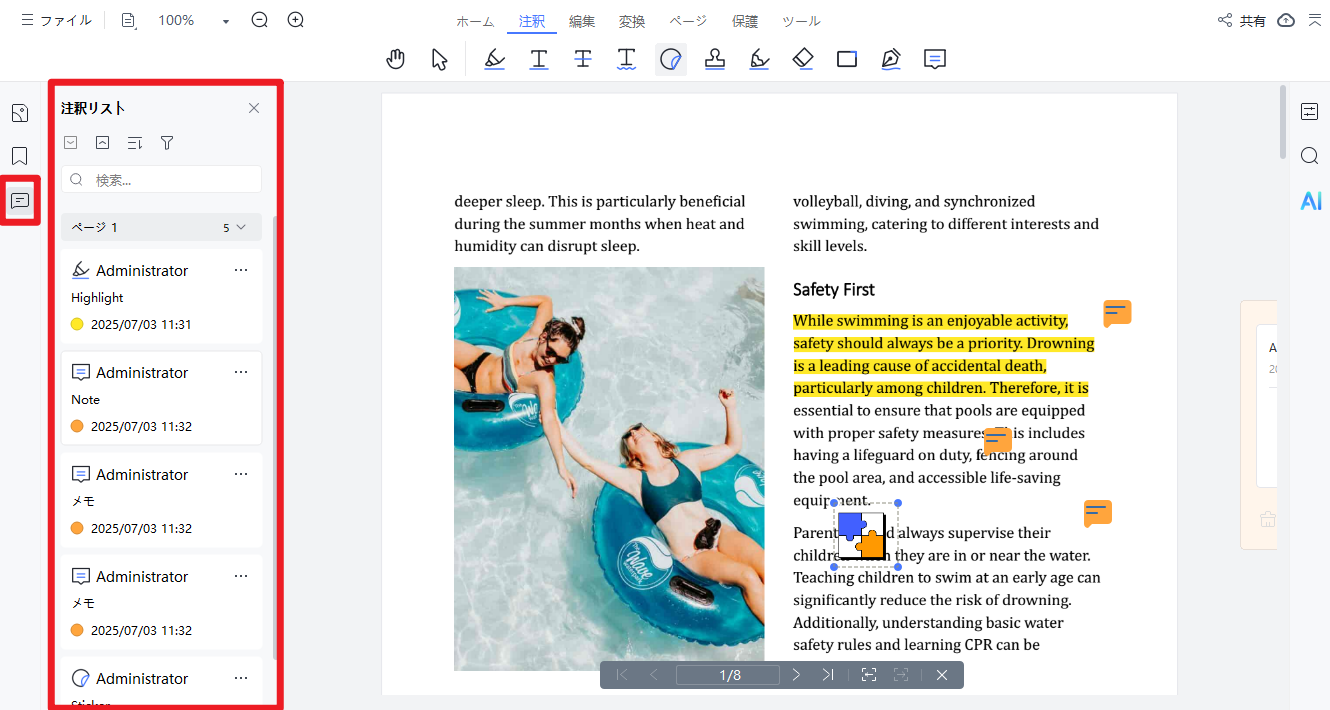Collapse the ページ 1 annotation group
The width and height of the screenshot is (1330, 710).
click(241, 227)
